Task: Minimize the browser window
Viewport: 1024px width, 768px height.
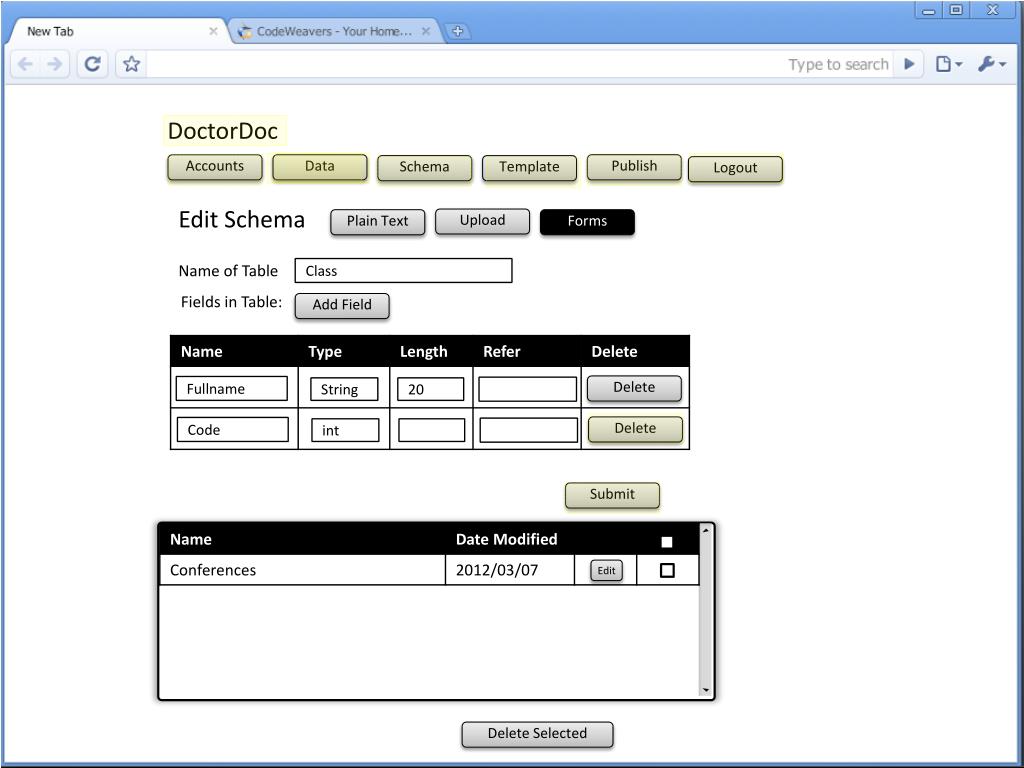Action: pos(929,10)
